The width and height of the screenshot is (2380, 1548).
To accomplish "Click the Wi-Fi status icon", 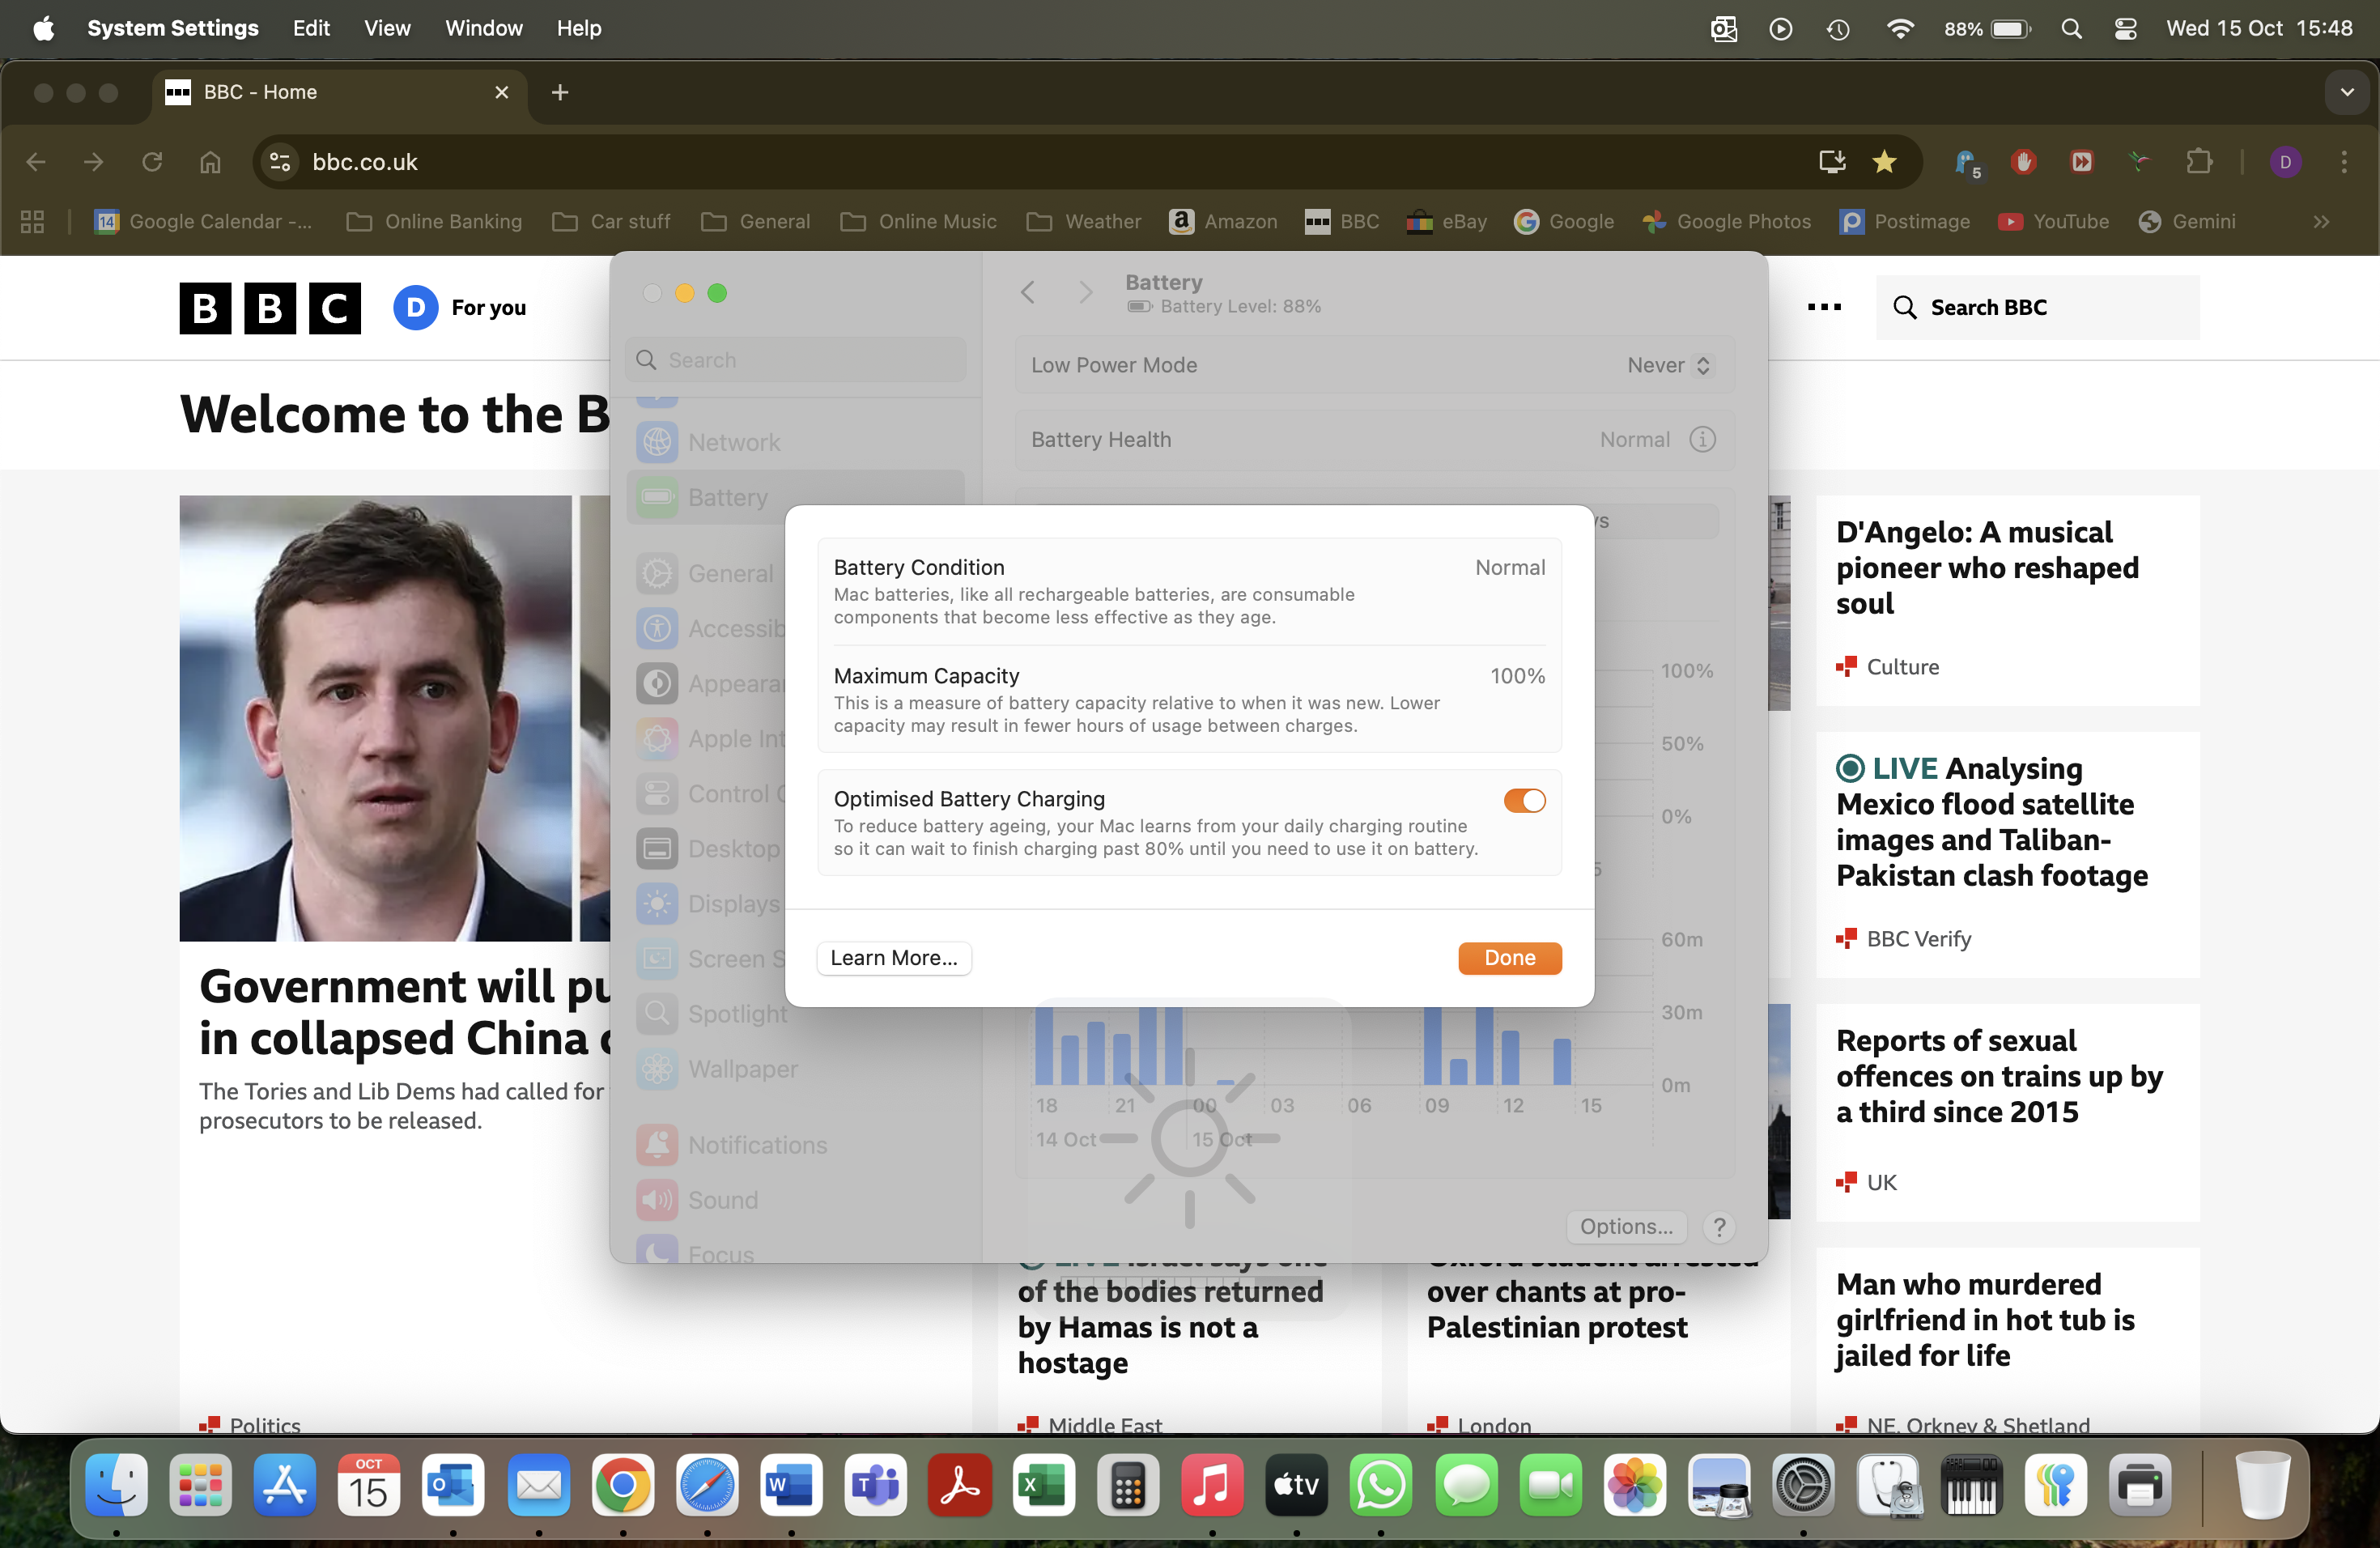I will tap(1899, 28).
